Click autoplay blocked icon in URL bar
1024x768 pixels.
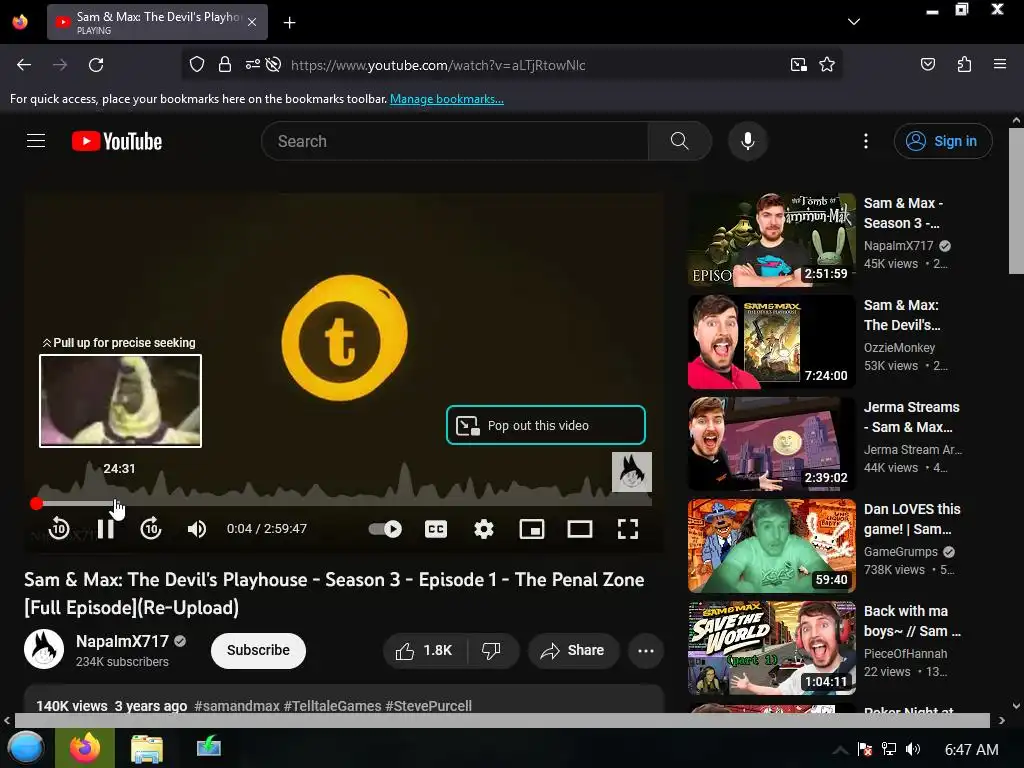tap(274, 64)
